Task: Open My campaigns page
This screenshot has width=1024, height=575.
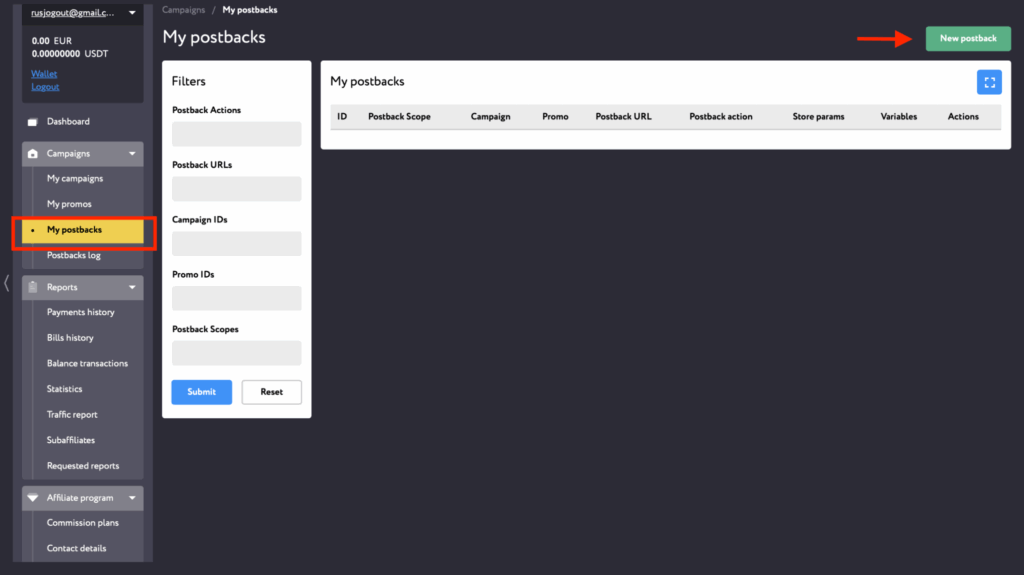Action: pyautogui.click(x=75, y=179)
